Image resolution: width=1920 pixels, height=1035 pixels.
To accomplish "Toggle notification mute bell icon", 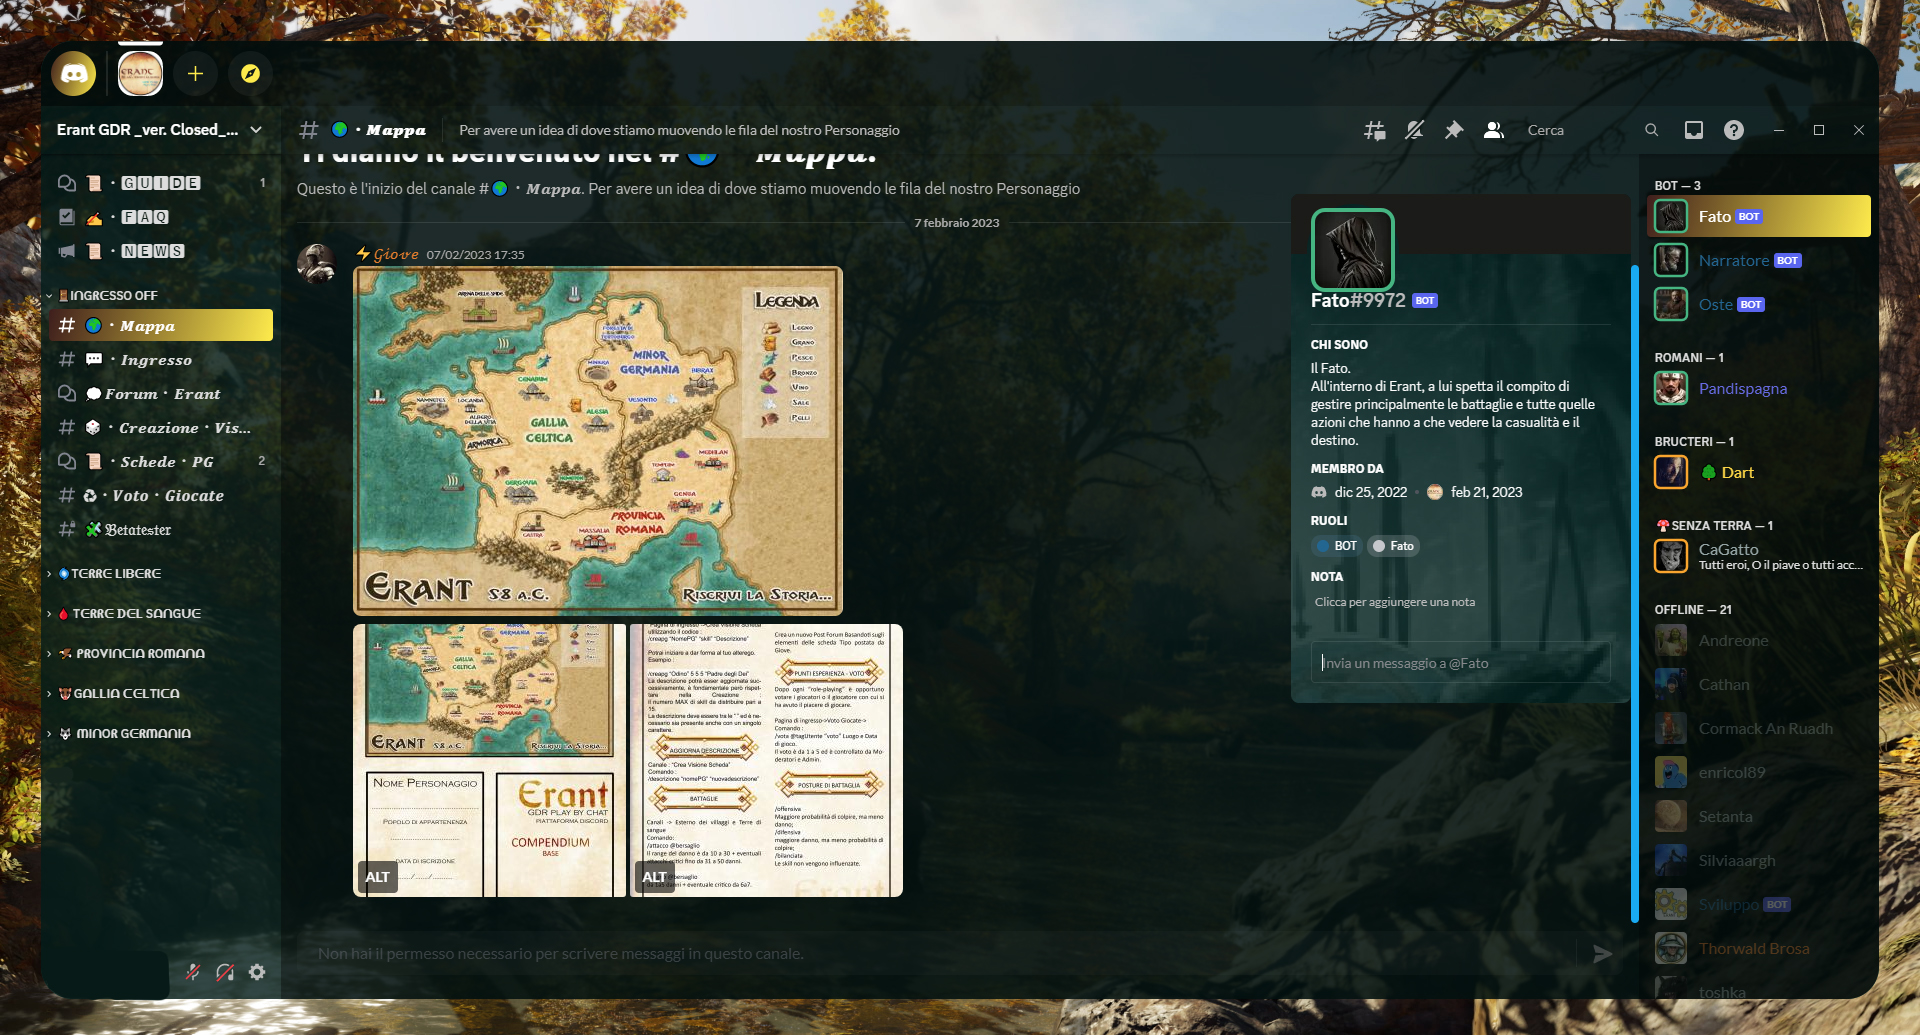I will (x=1414, y=130).
